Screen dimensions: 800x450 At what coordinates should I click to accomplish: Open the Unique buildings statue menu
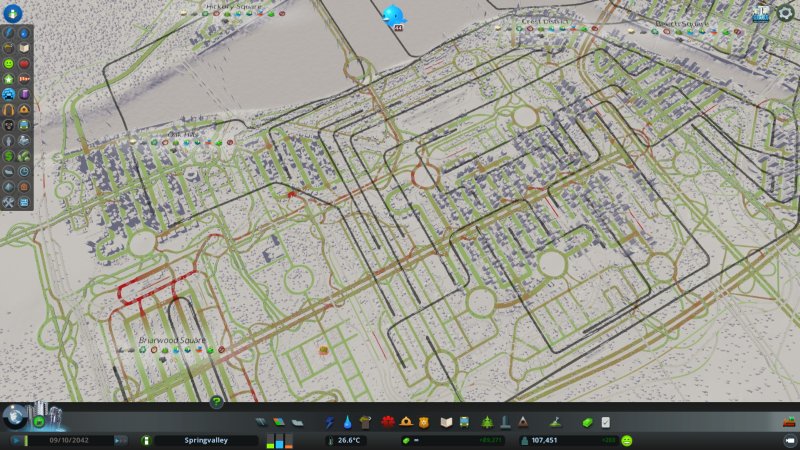pyautogui.click(x=505, y=422)
